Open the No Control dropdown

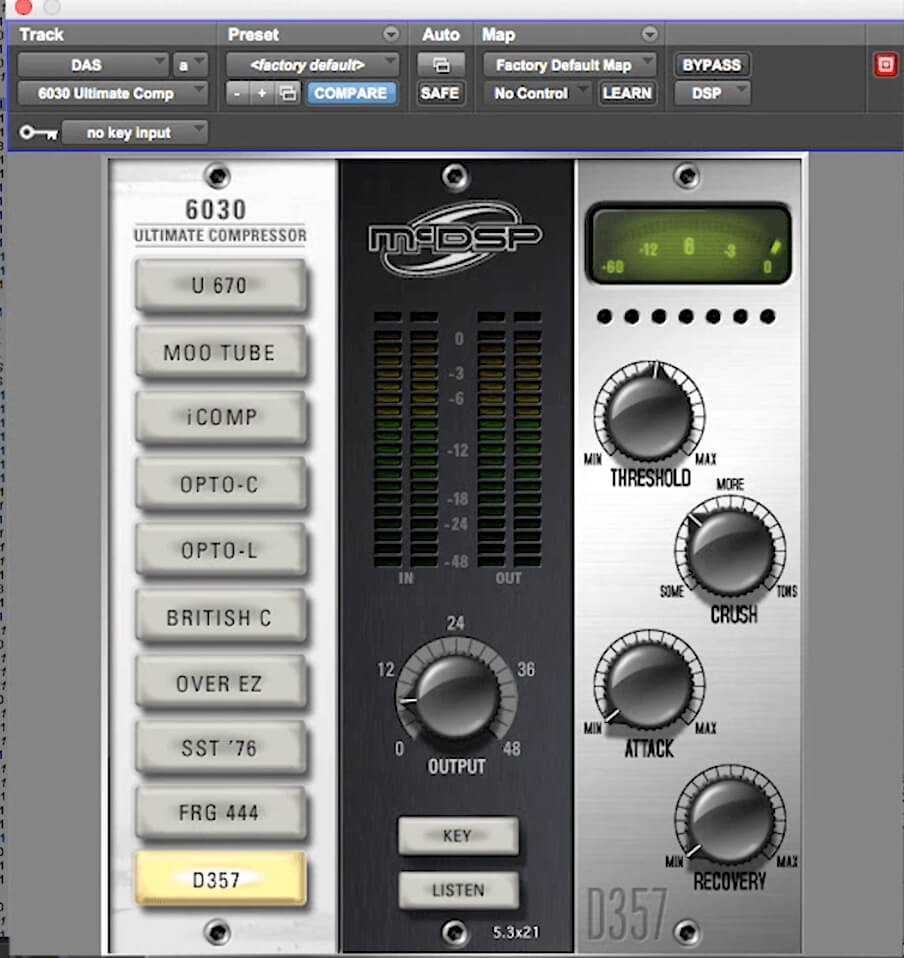tap(538, 93)
